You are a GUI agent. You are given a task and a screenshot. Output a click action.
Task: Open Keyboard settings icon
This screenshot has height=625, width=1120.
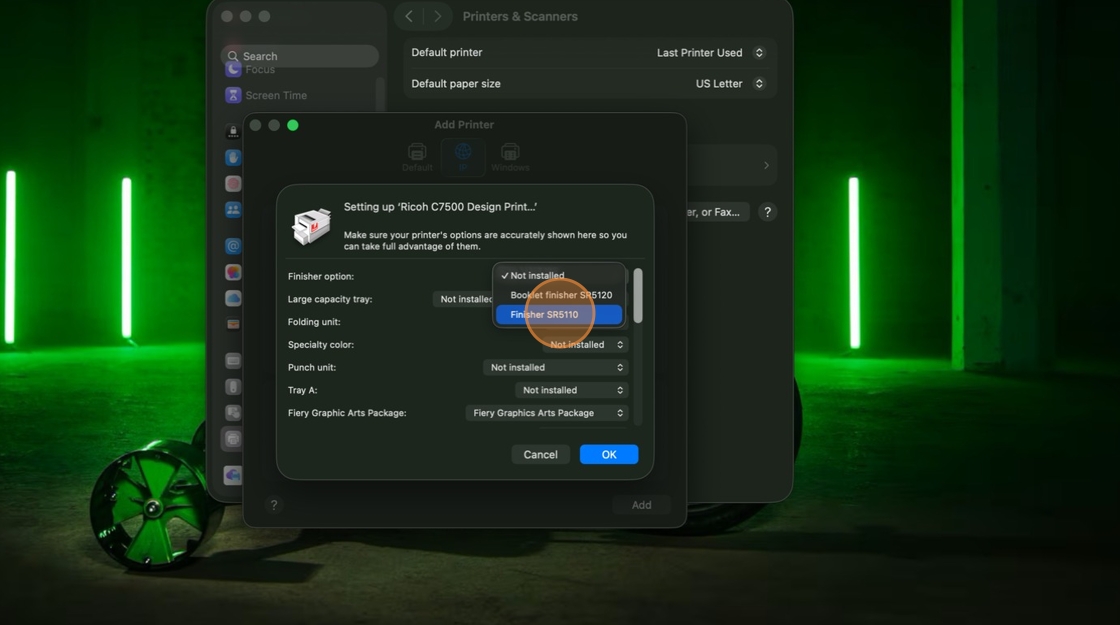click(x=233, y=361)
